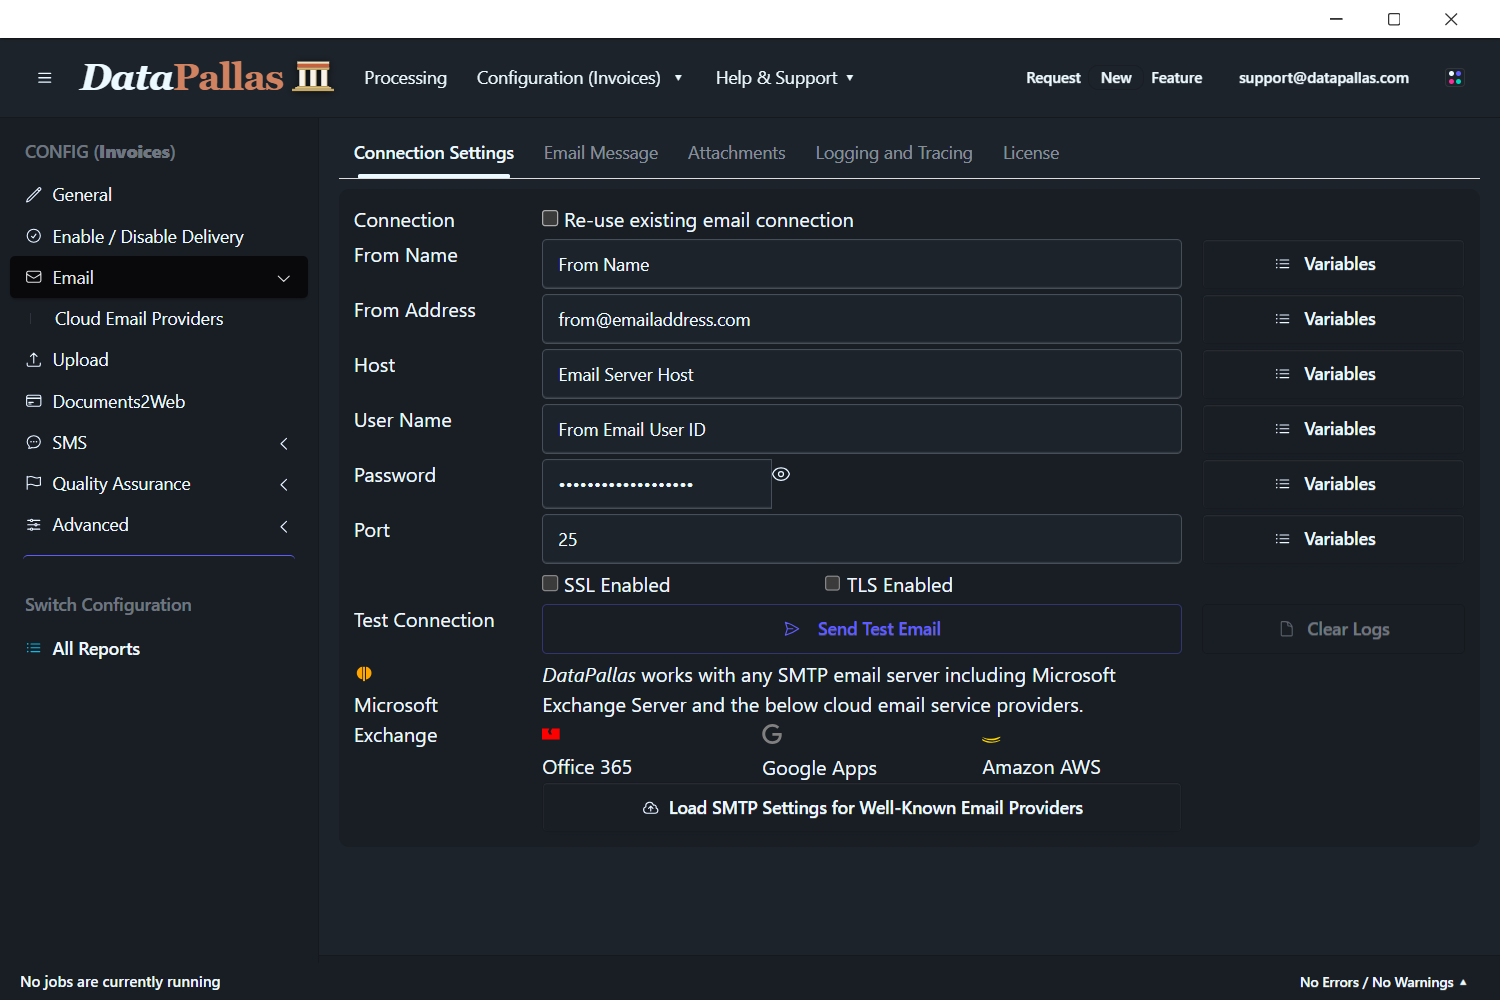1500x1000 pixels.
Task: Open the Configuration (Invoices) dropdown menu
Action: (x=579, y=78)
